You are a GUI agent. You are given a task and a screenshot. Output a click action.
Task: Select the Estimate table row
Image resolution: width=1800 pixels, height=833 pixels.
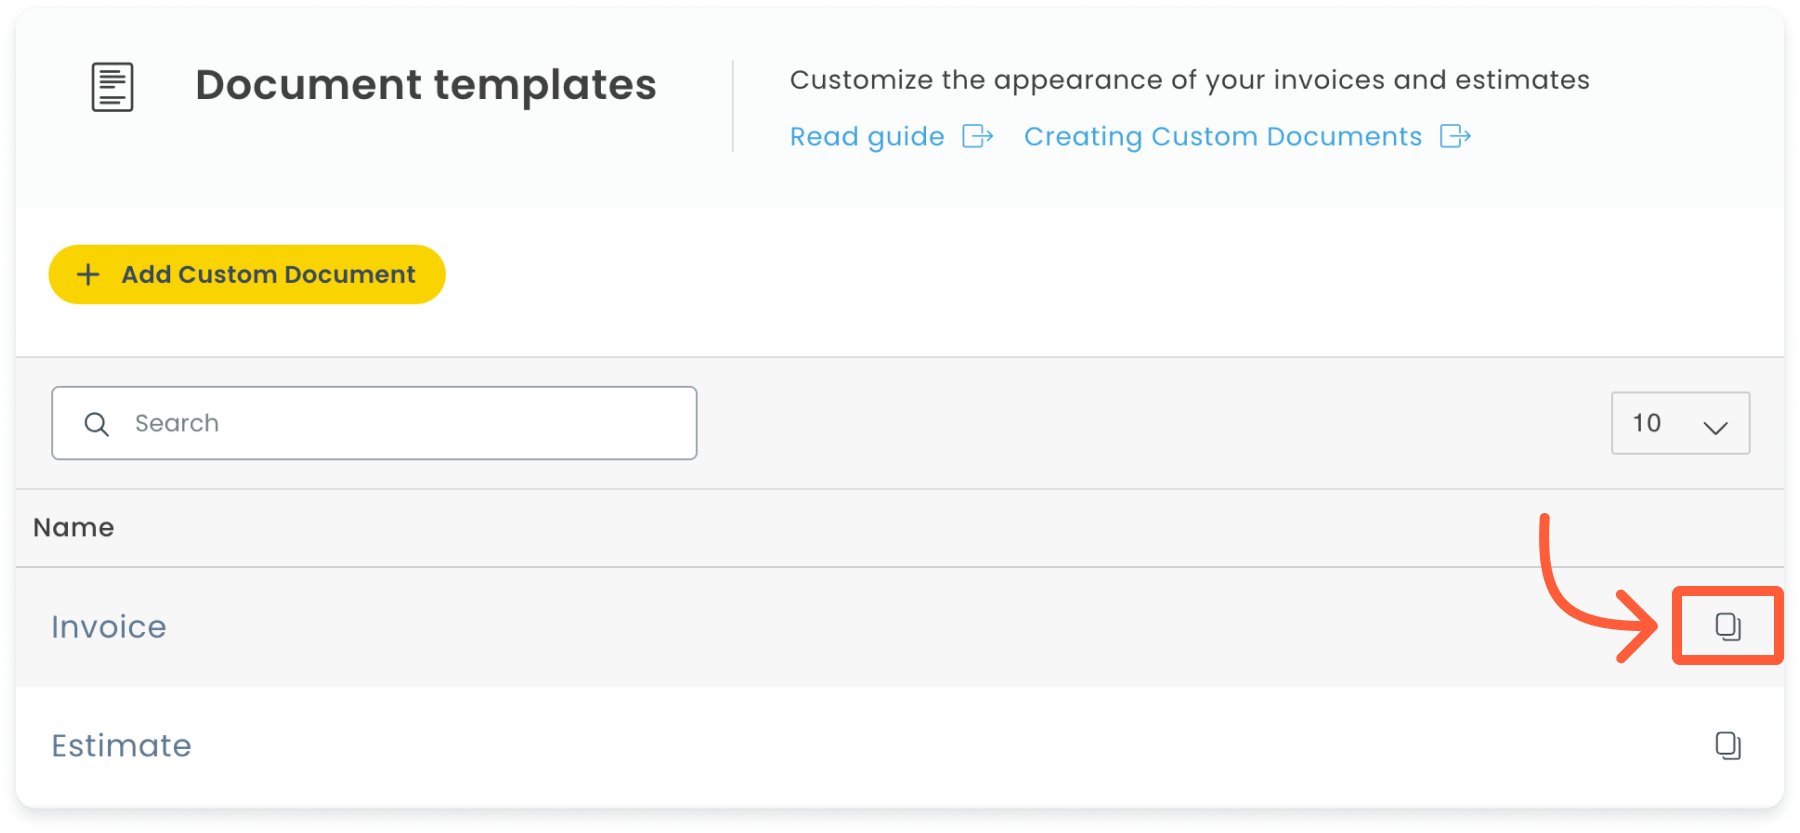(x=900, y=746)
